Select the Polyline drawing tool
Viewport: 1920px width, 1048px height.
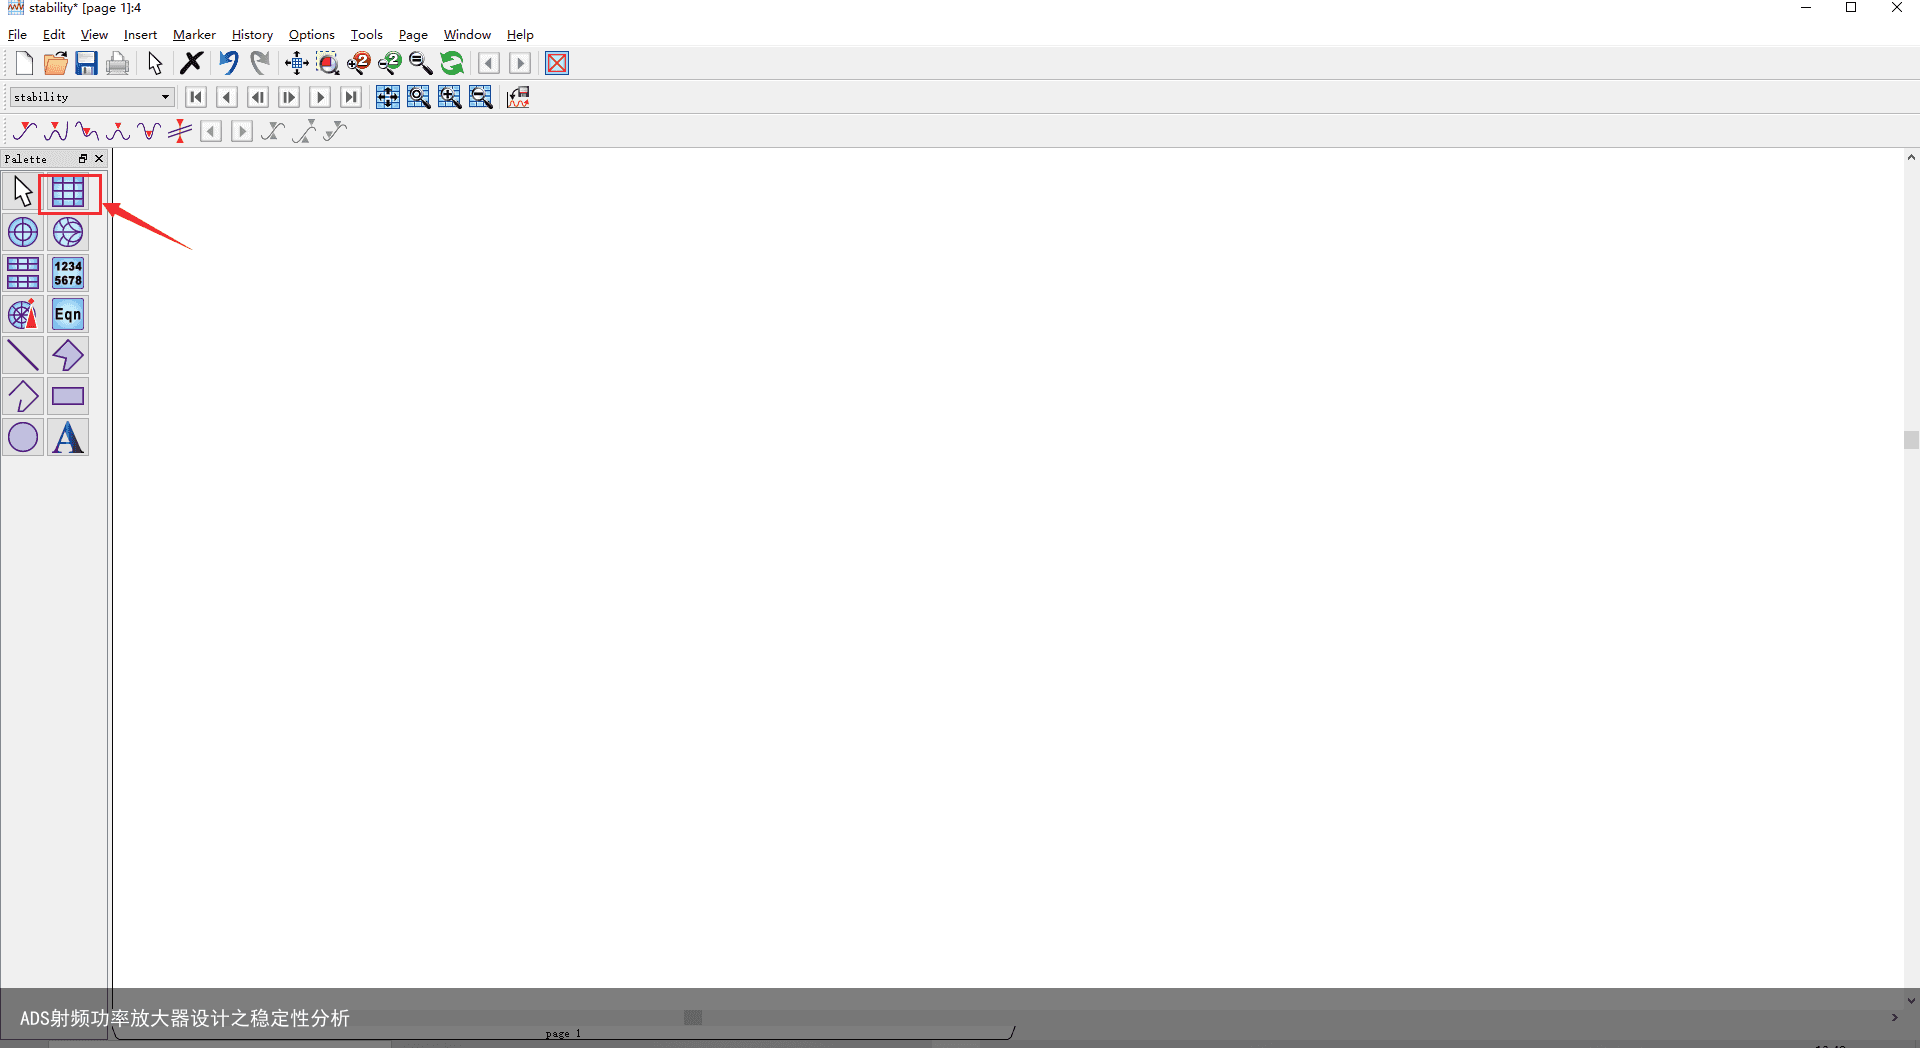click(x=23, y=397)
